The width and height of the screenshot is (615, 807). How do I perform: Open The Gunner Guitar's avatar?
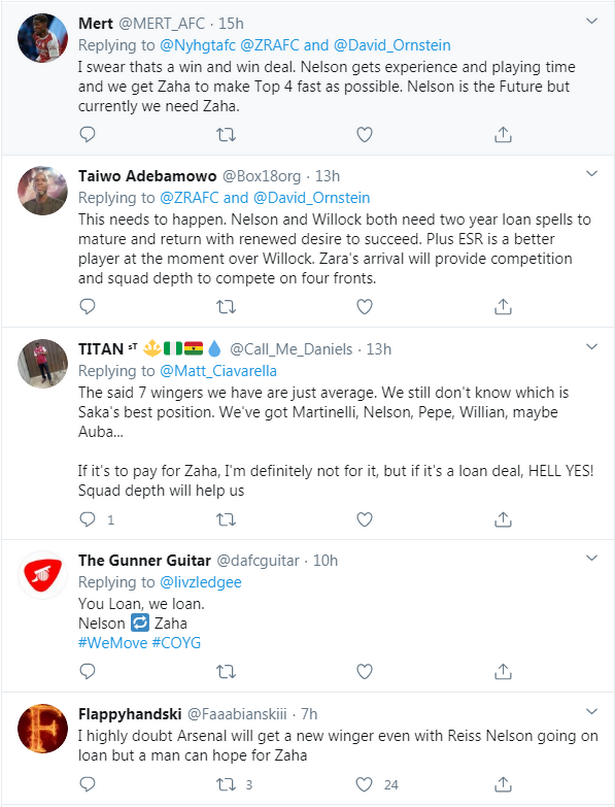pos(43,576)
